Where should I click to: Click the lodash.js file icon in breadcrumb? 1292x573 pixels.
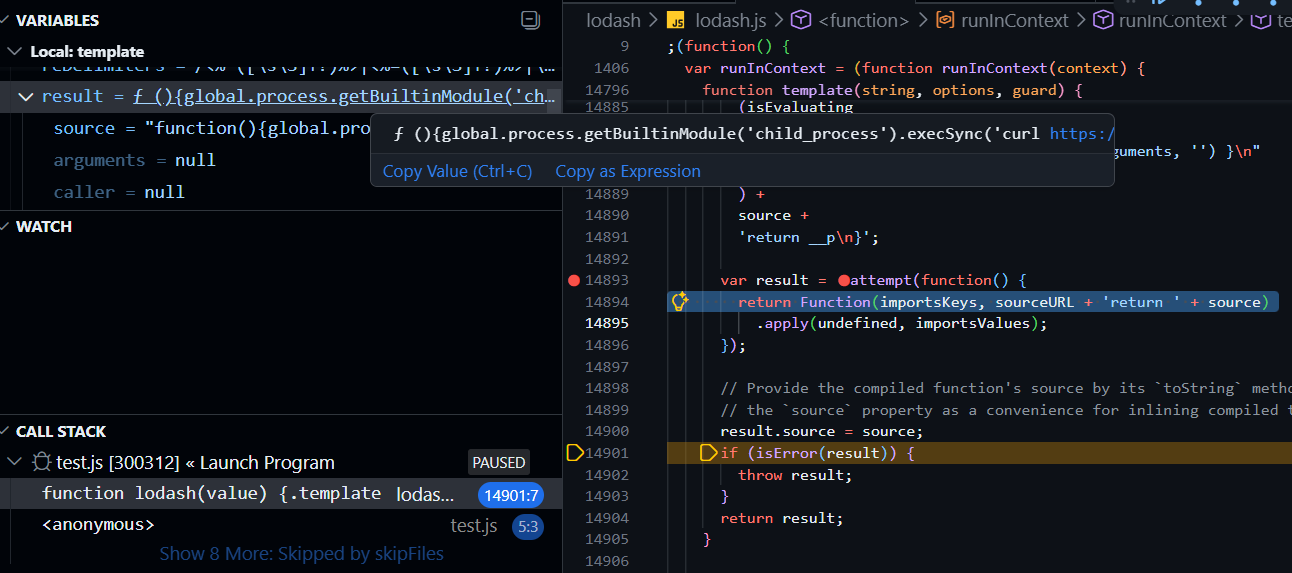click(677, 20)
